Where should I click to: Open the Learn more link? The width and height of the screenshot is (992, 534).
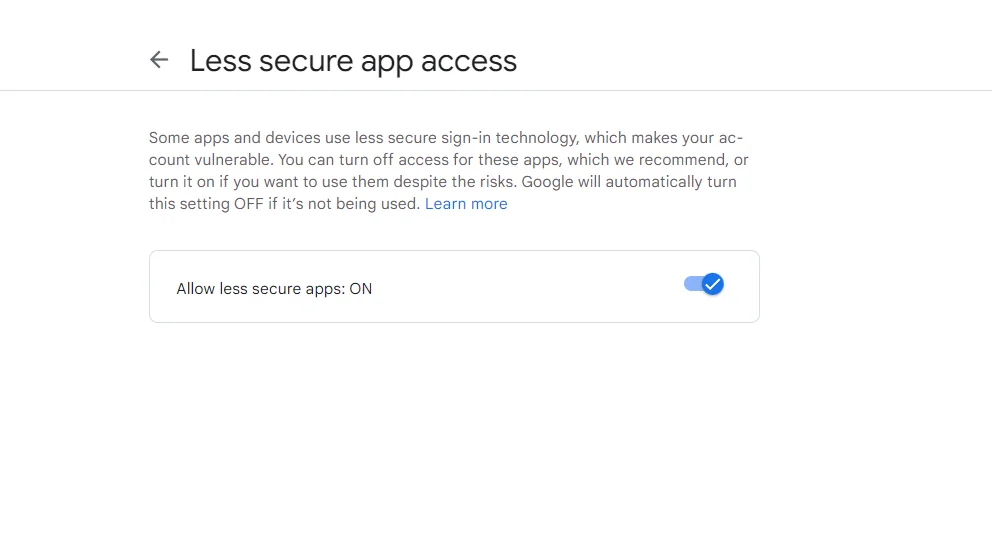(x=466, y=204)
